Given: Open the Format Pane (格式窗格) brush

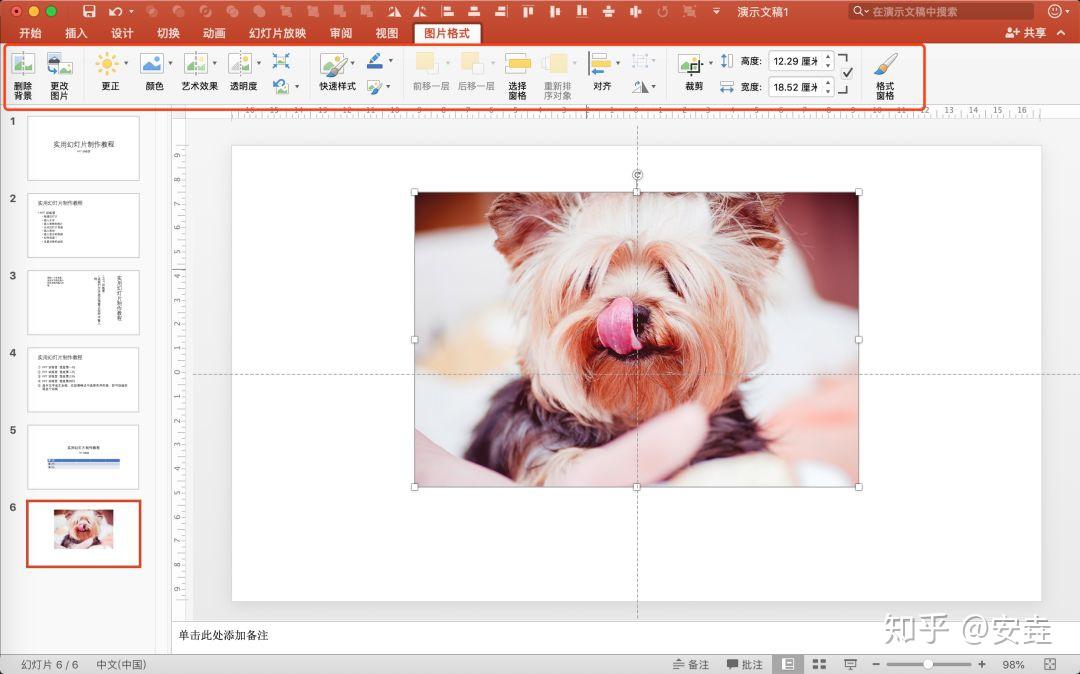Looking at the screenshot, I should [x=886, y=65].
